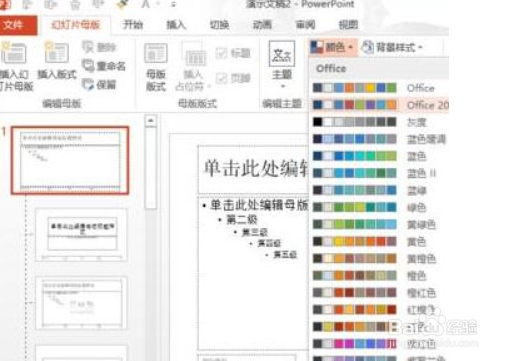Image resolution: width=506 pixels, height=361 pixels.
Task: Choose the 蓝绿 color scheme
Action: [380, 190]
